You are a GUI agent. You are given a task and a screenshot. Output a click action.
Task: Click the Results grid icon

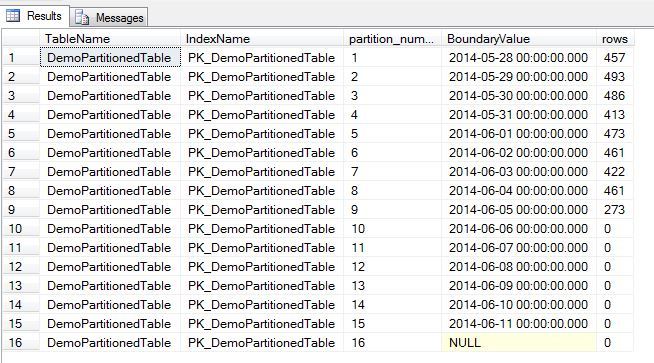click(x=13, y=15)
